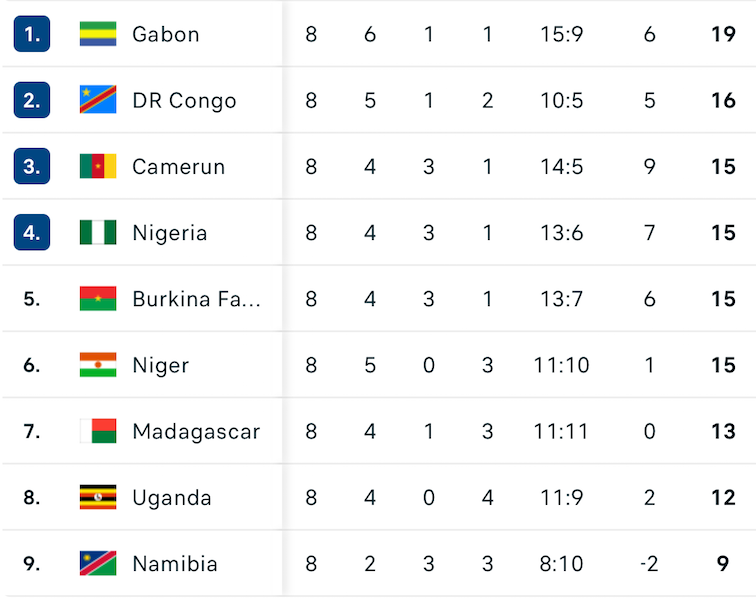Open the DR Congo team link
The height and width of the screenshot is (600, 756).
tap(184, 100)
